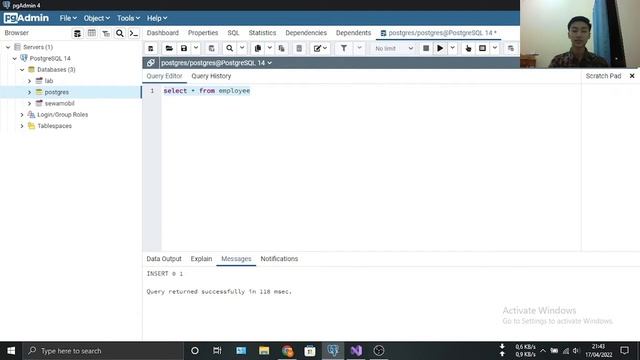Open the File menu

[x=68, y=18]
